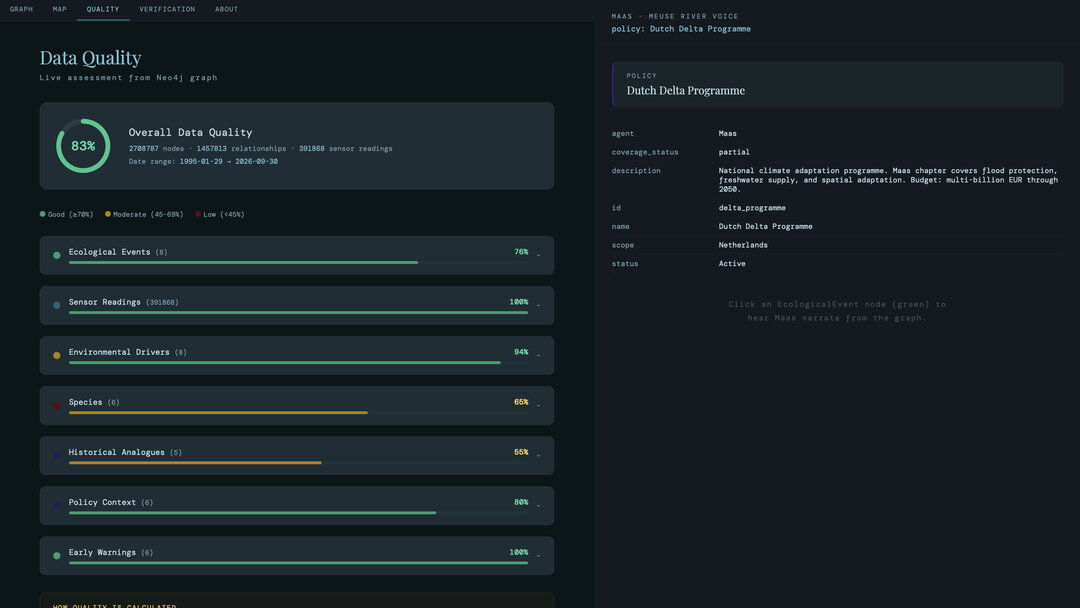
Task: Click the status value Active
Action: tap(732, 264)
